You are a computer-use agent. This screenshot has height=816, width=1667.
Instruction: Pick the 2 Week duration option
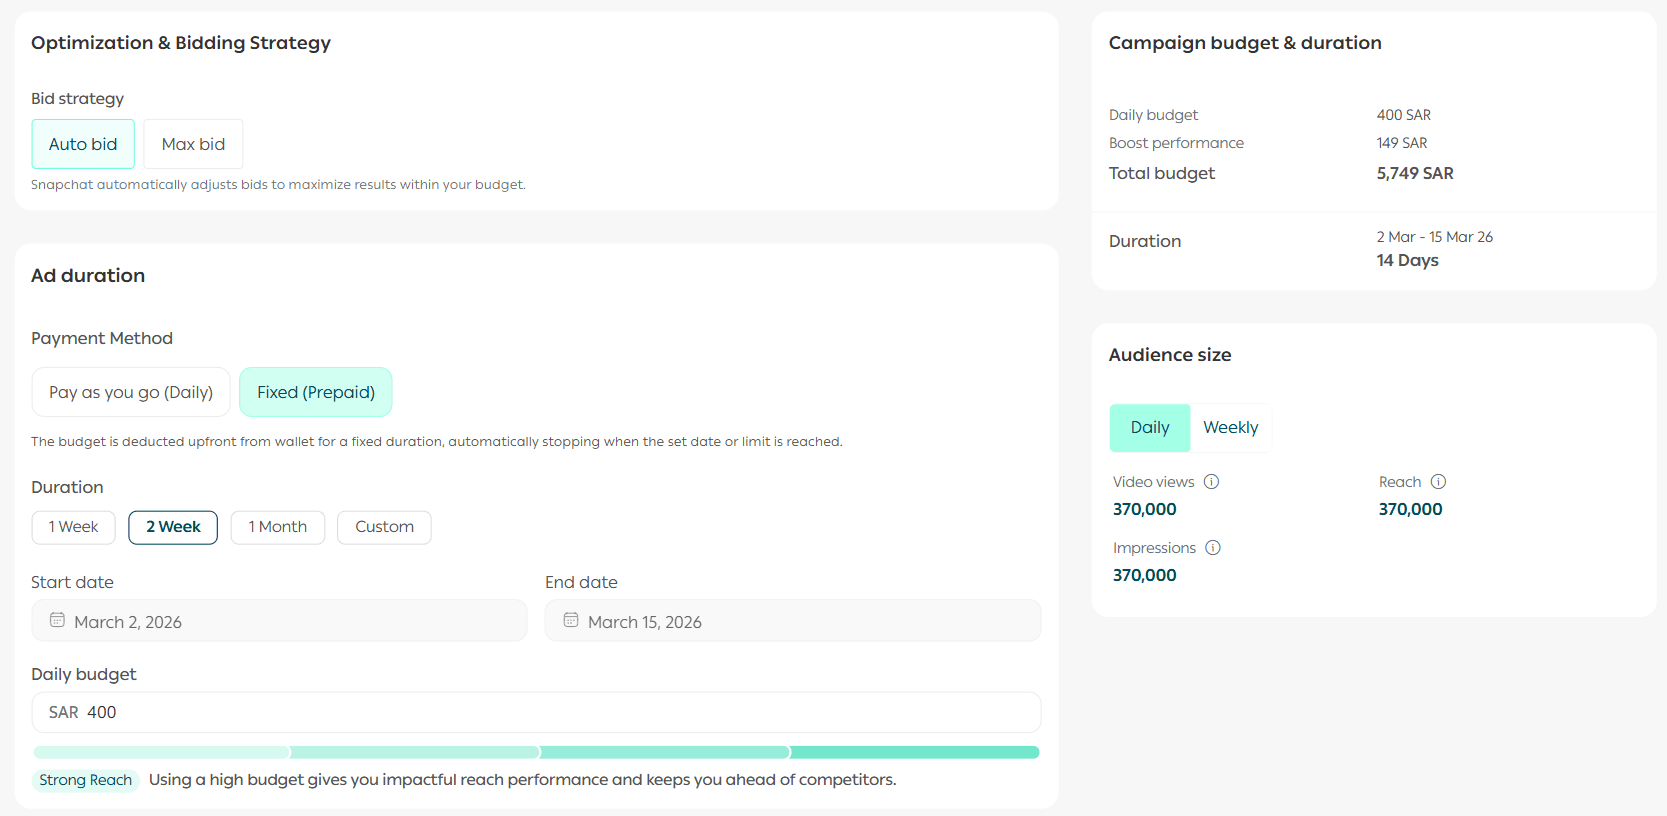click(x=173, y=527)
